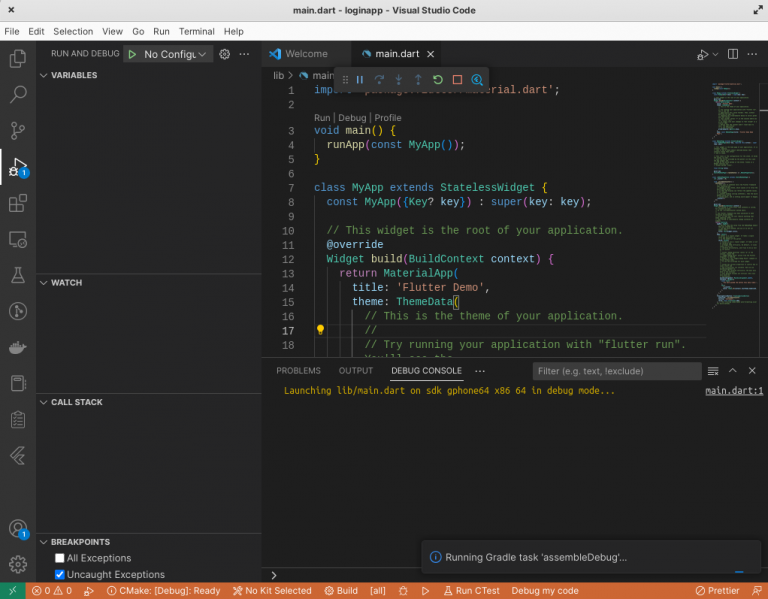
Task: Disable the Uncaught Exceptions breakpoint checkbox
Action: pyautogui.click(x=60, y=575)
